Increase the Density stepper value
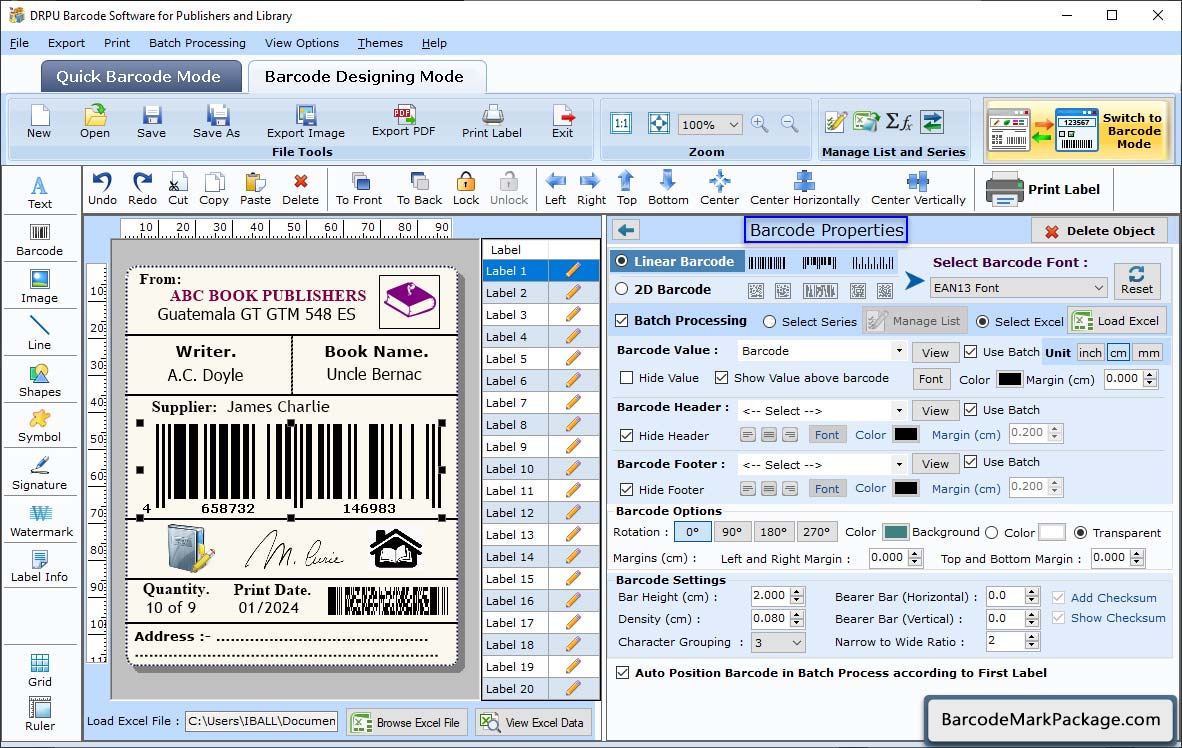The image size is (1182, 748). tap(798, 615)
